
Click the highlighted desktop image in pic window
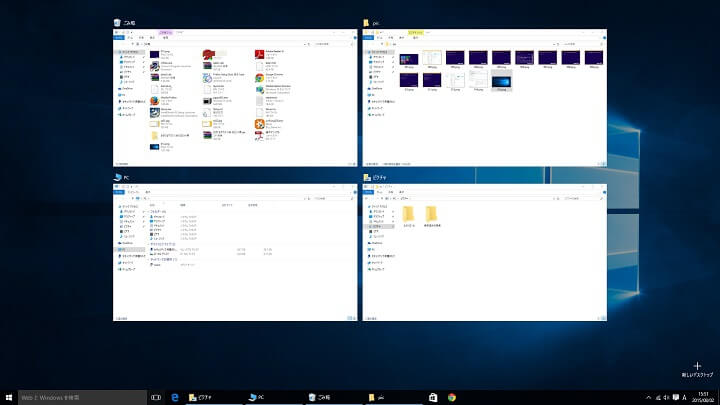point(501,82)
